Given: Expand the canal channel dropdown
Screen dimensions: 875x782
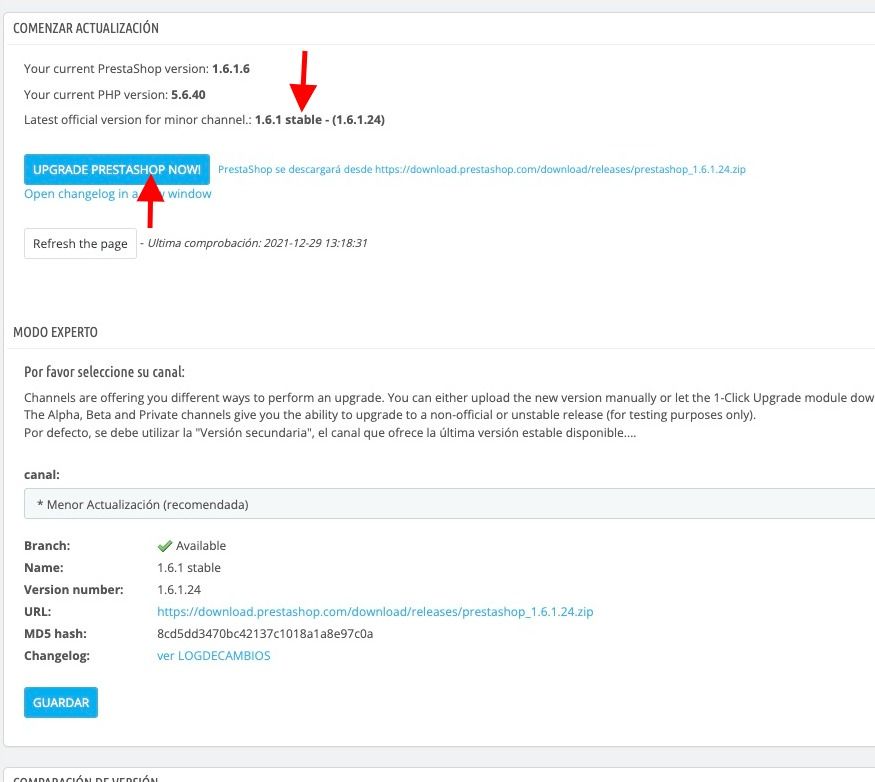Looking at the screenshot, I should point(449,504).
